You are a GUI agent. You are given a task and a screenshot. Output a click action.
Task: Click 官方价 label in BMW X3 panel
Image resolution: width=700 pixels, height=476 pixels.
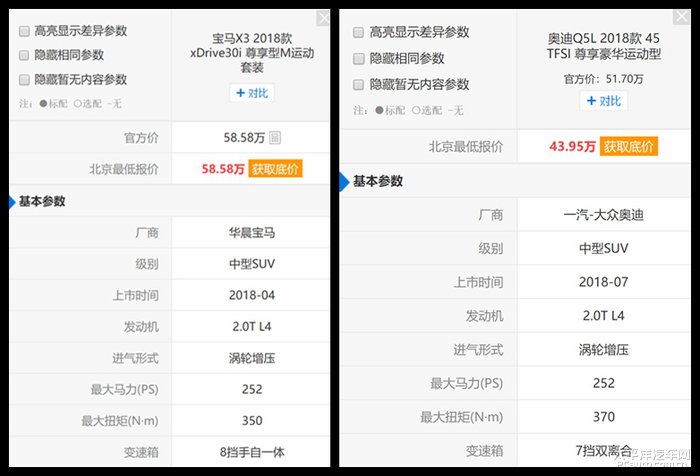141,138
